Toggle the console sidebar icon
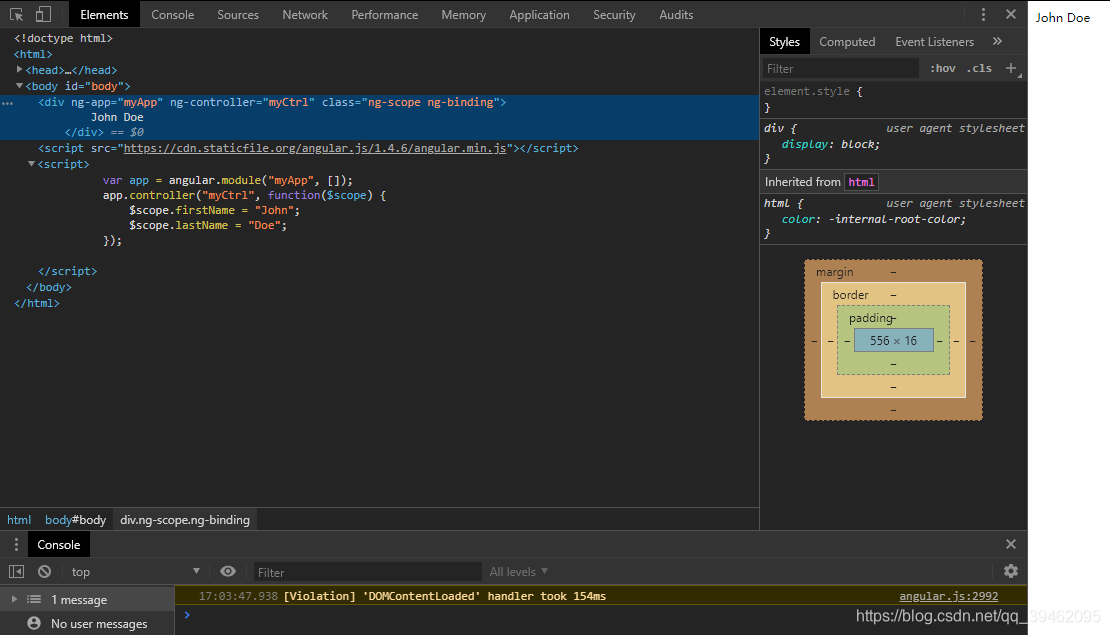1110x635 pixels. pos(16,571)
